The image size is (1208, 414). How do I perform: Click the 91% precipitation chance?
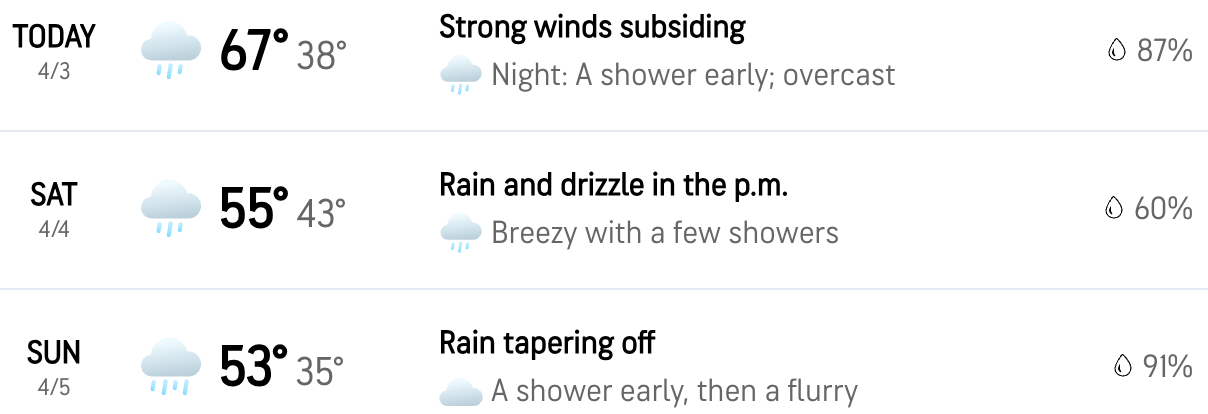coord(1167,367)
